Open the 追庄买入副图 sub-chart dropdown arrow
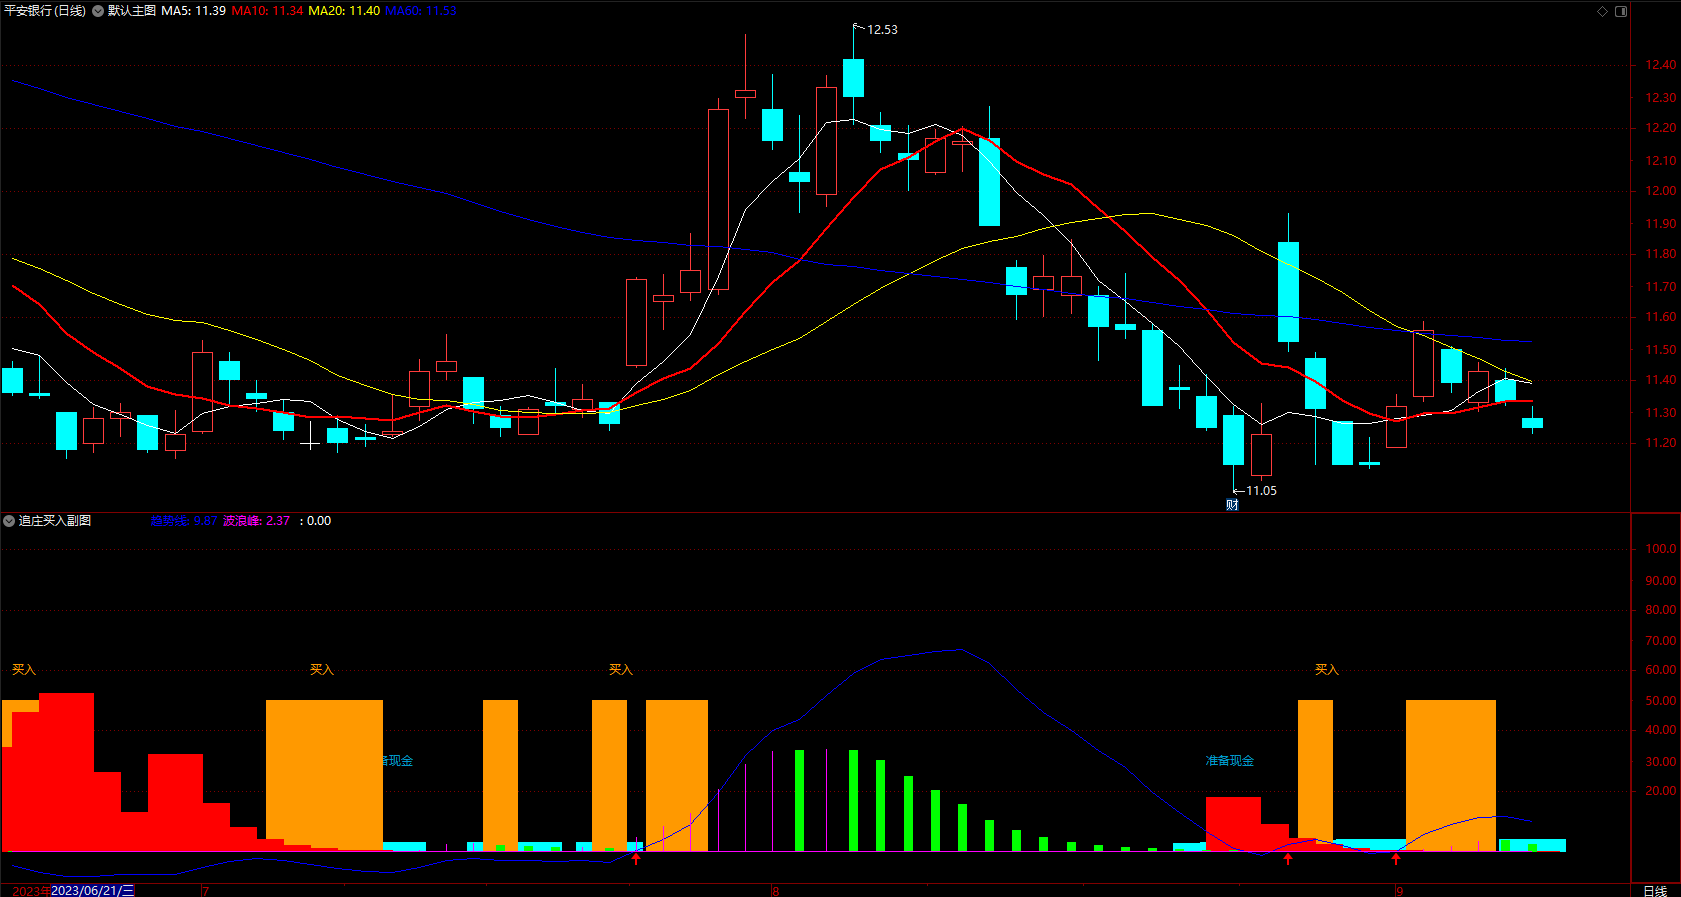The width and height of the screenshot is (1681, 897). pos(9,521)
